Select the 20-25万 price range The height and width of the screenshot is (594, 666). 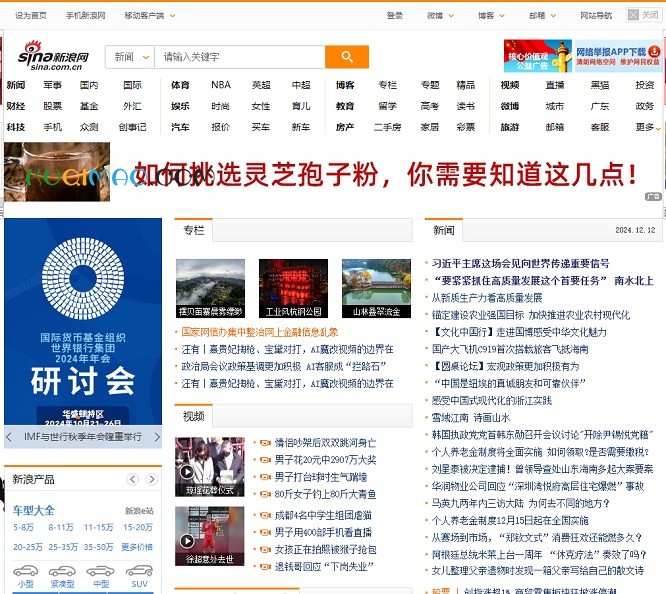[x=28, y=547]
